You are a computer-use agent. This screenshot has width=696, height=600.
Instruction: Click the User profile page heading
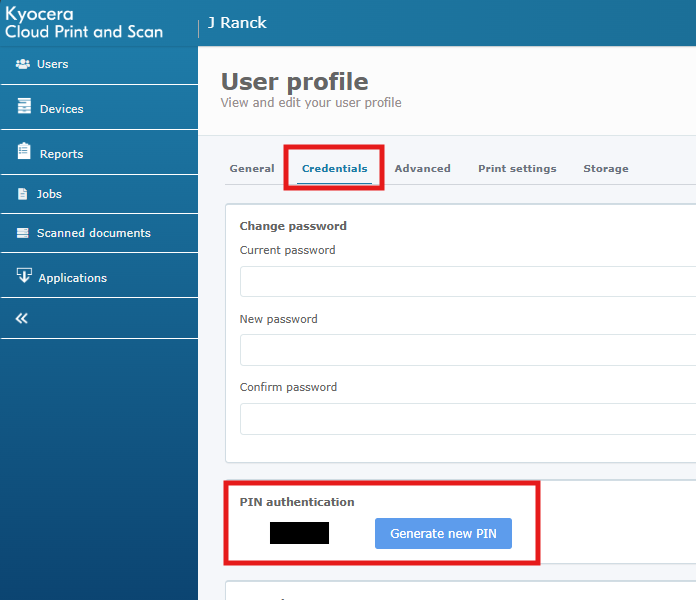(294, 81)
